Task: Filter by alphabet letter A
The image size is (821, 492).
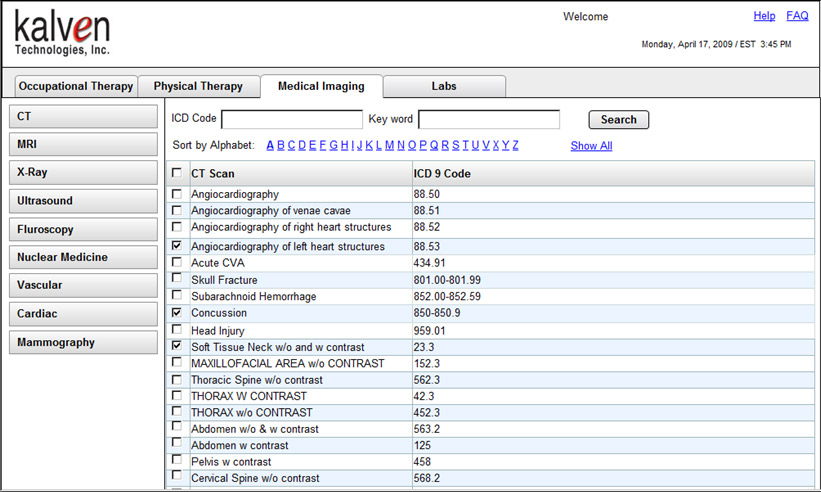Action: (x=270, y=146)
